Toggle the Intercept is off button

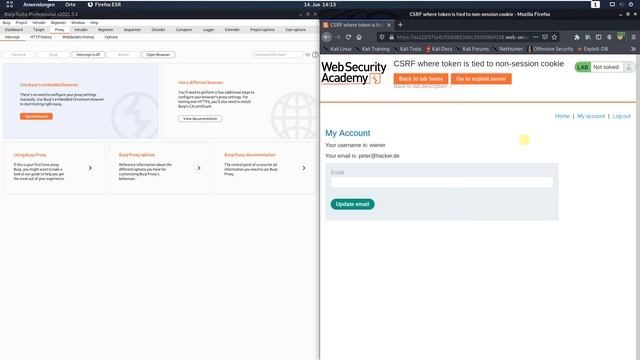coord(88,54)
